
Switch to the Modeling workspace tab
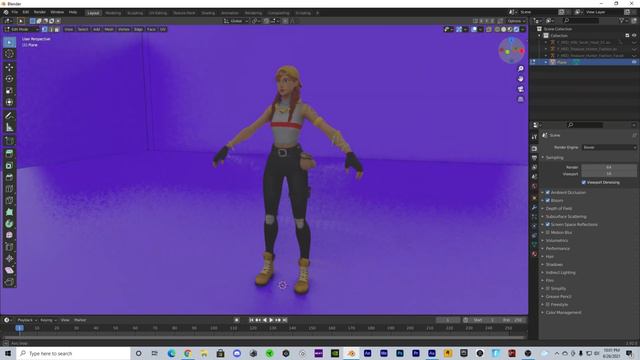[113, 13]
